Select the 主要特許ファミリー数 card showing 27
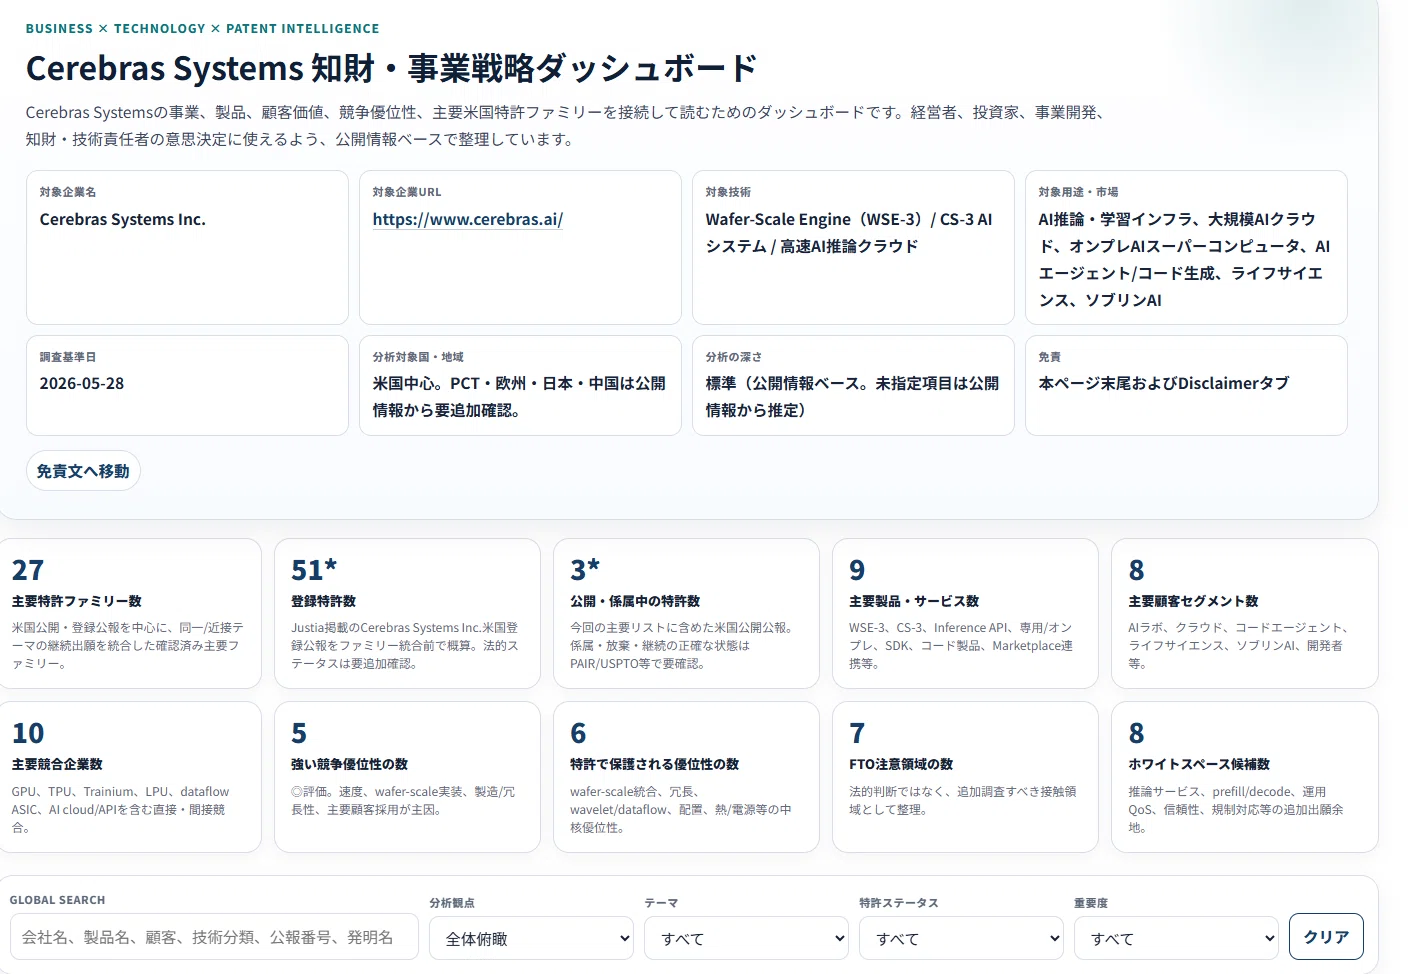1409x974 pixels. 130,614
